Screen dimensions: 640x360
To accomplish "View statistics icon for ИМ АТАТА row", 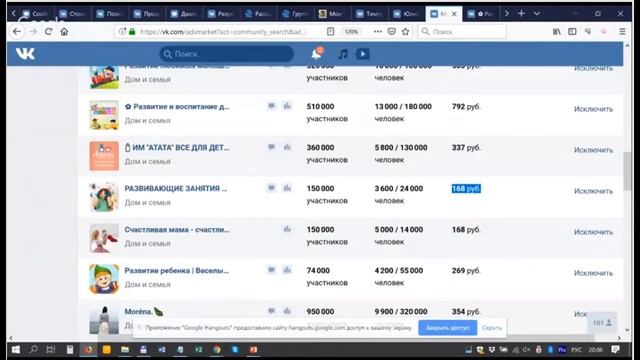I will coord(287,147).
